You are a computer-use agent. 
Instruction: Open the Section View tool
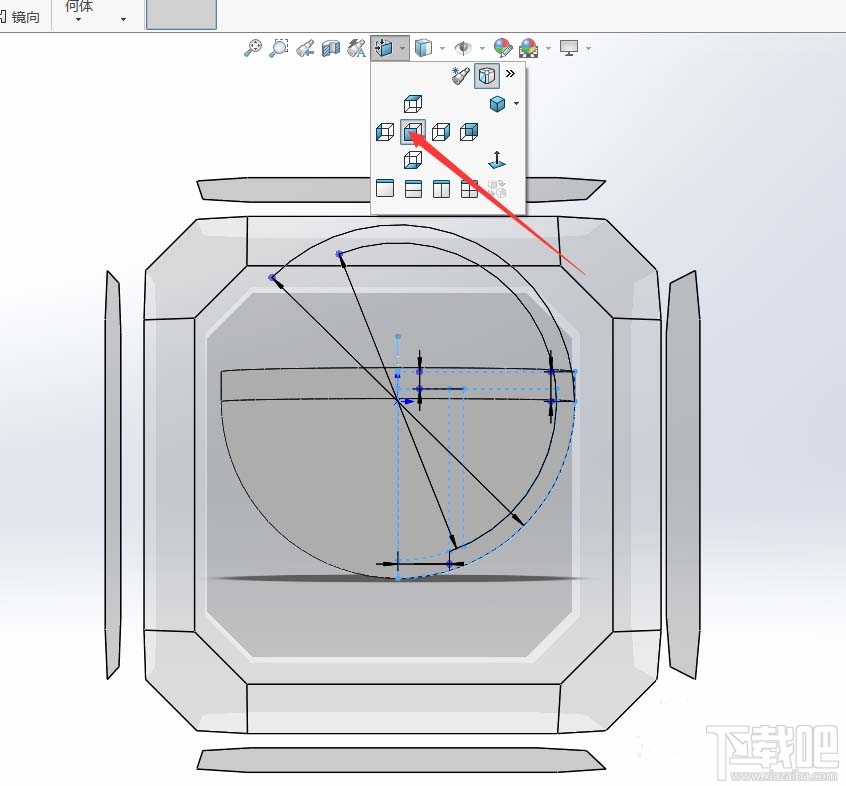(x=331, y=47)
